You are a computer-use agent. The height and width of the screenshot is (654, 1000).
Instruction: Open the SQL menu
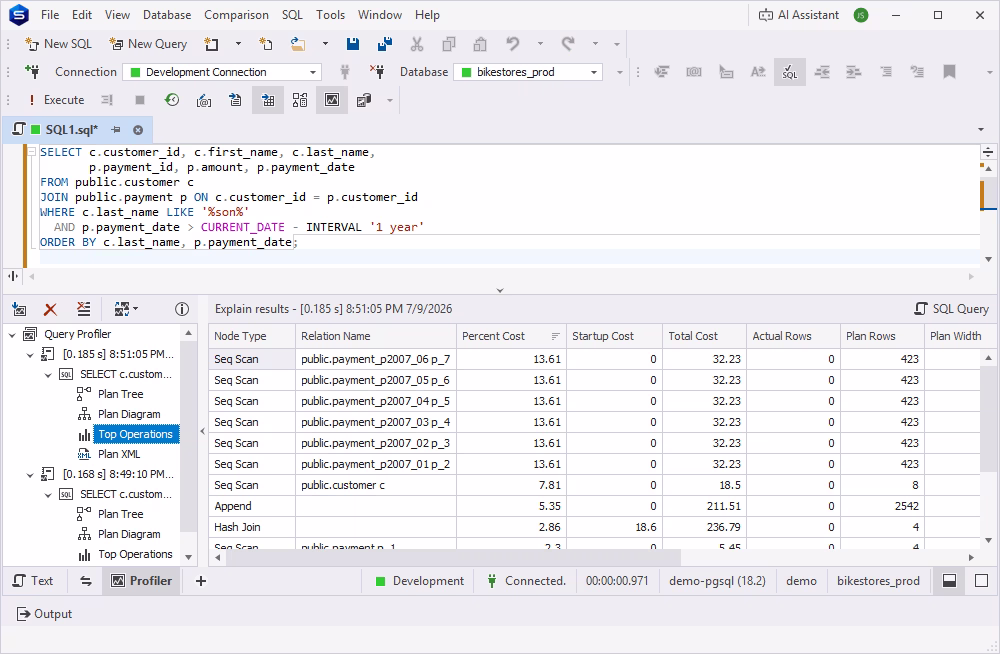coord(292,15)
